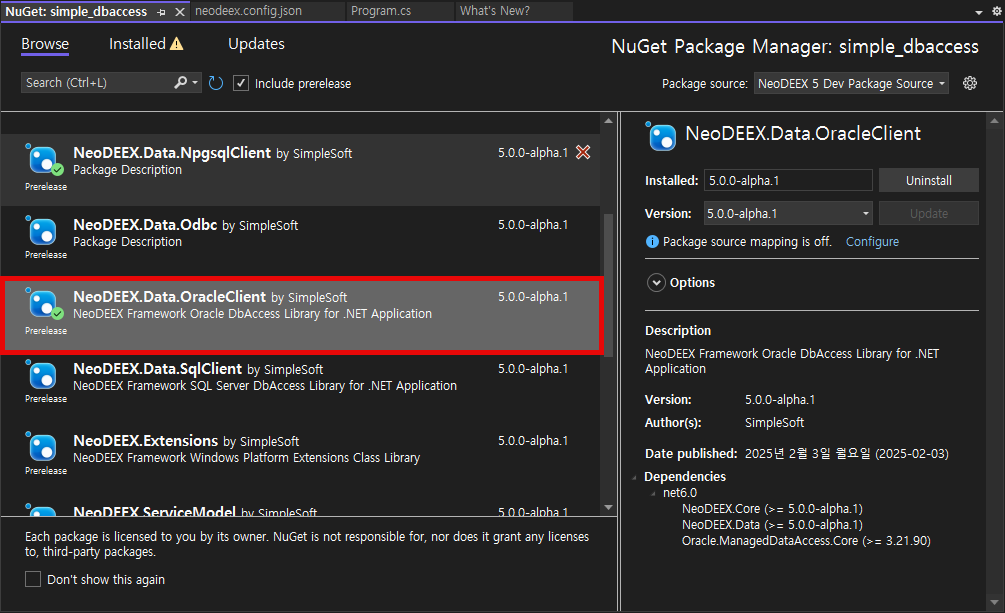Click the document well gear icon
This screenshot has width=1005, height=613.
(997, 12)
